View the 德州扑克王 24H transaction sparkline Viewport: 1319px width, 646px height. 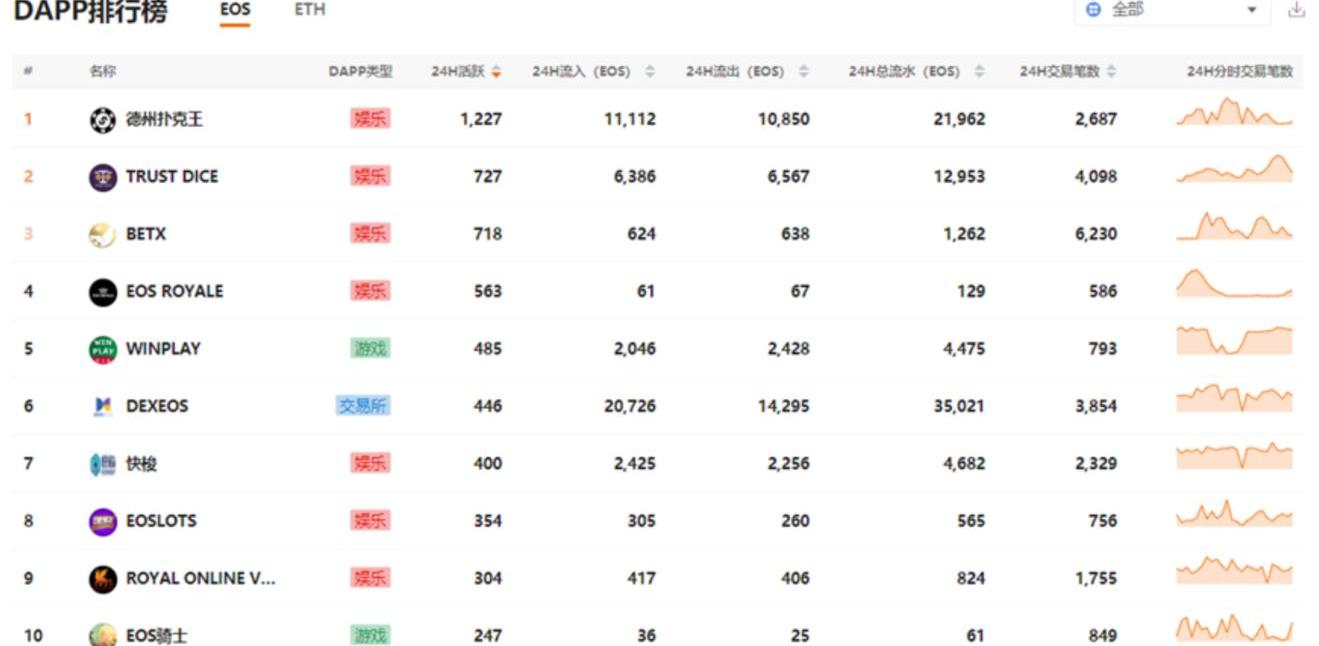coord(1235,112)
